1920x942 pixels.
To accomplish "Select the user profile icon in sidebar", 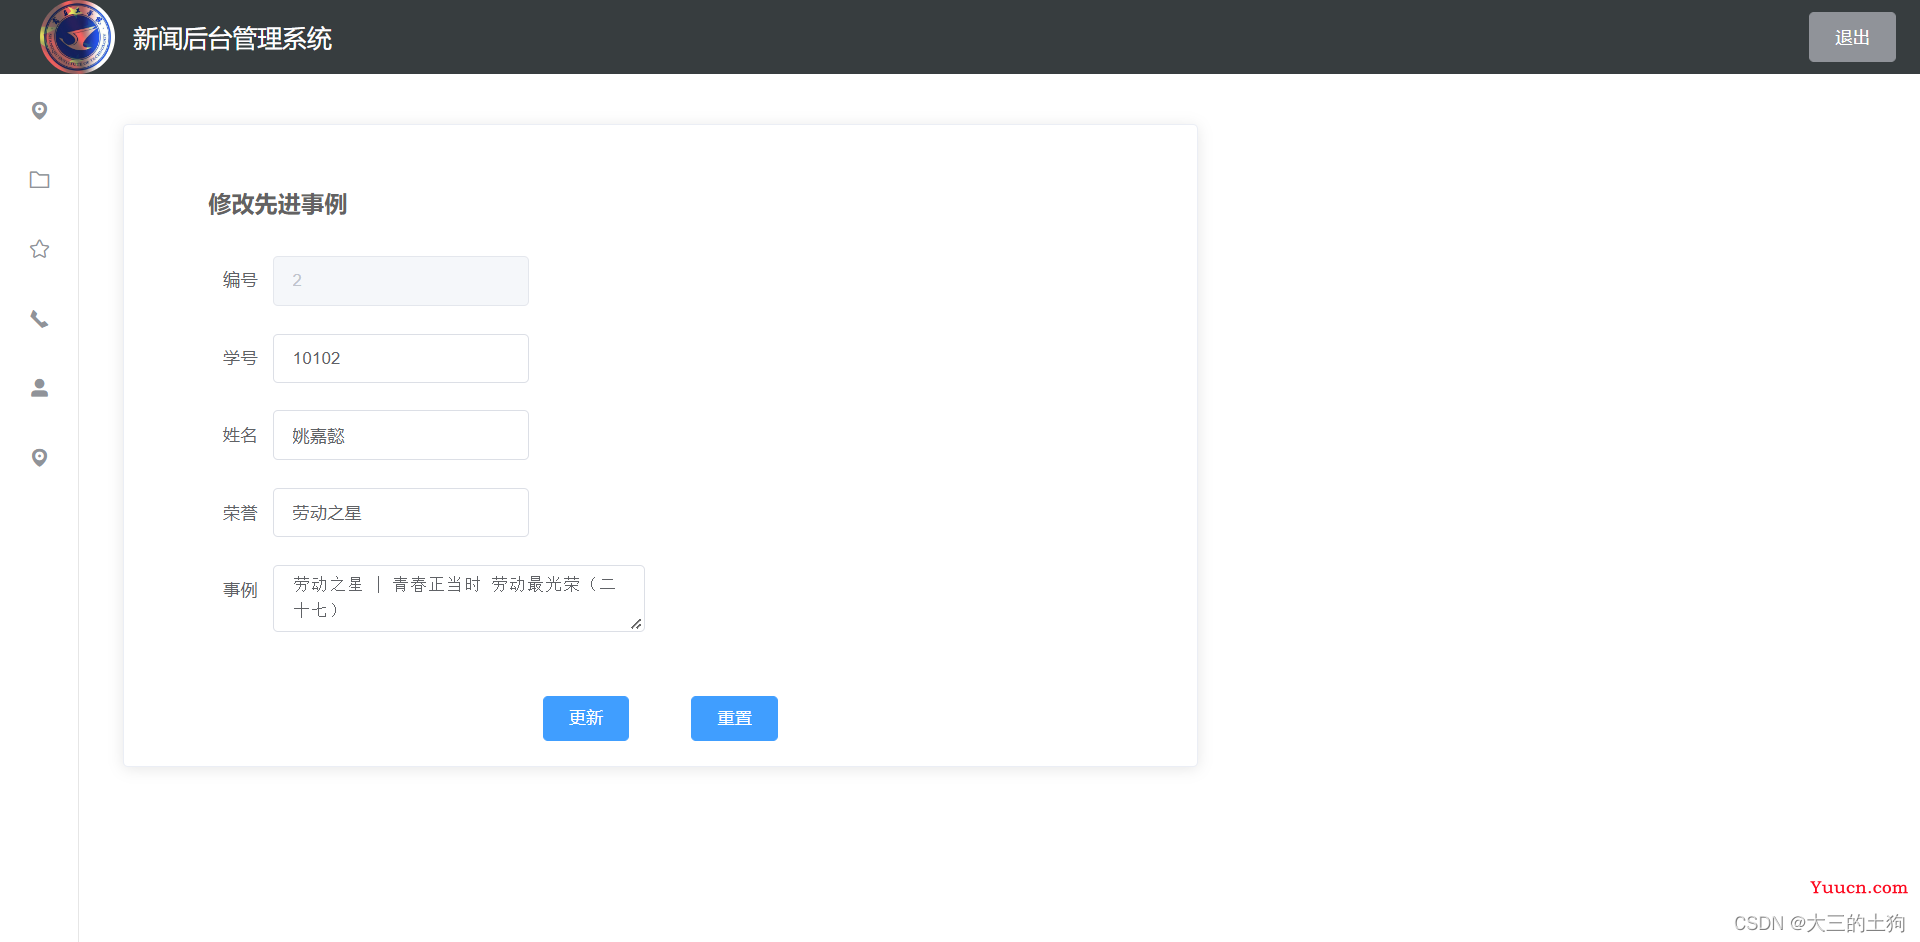I will (39, 388).
